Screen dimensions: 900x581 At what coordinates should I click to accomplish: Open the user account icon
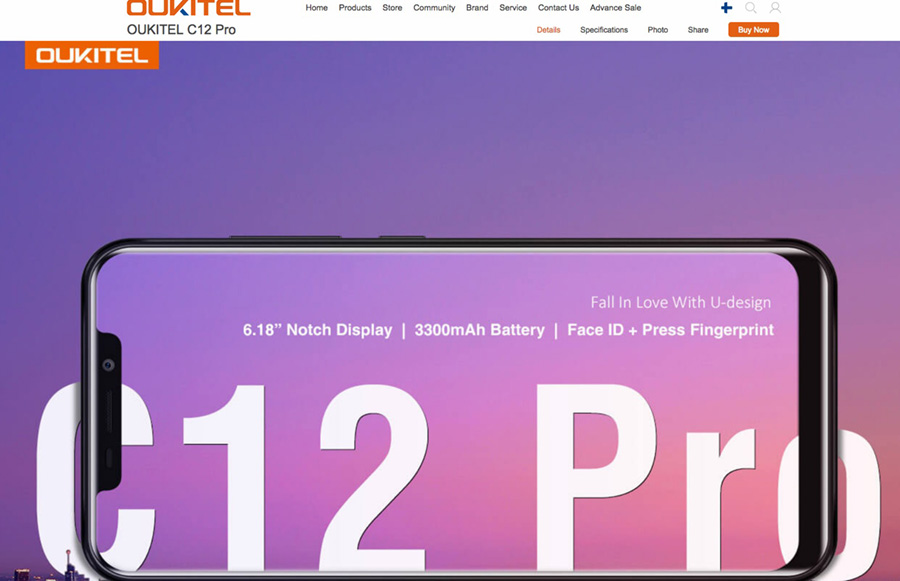click(775, 8)
